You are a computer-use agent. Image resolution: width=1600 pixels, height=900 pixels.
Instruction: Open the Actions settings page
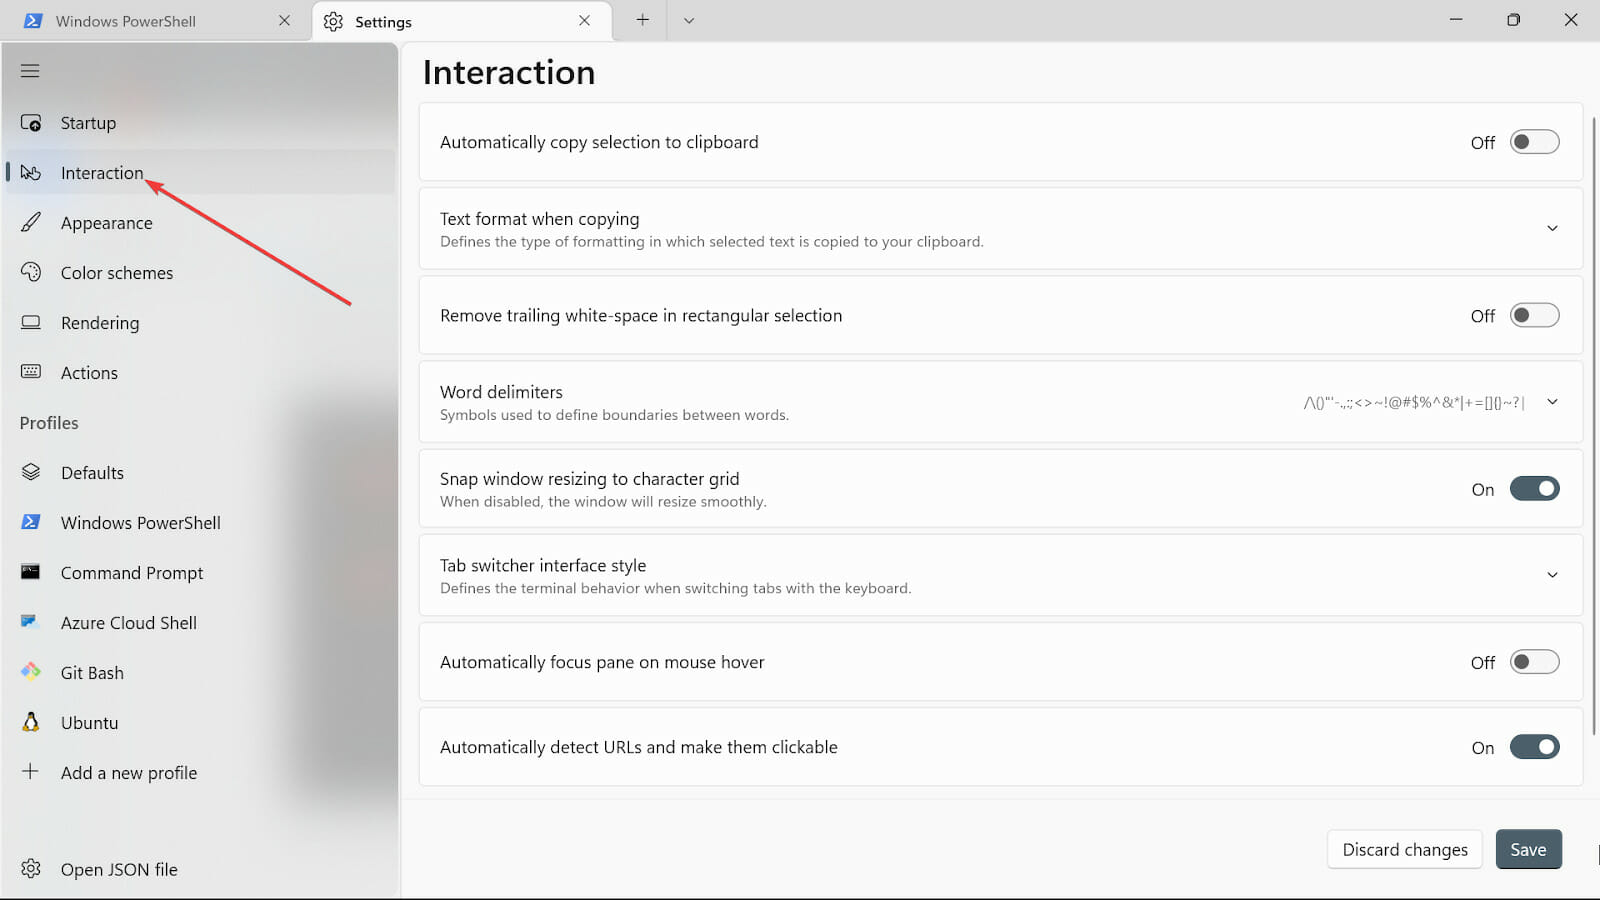200,372
